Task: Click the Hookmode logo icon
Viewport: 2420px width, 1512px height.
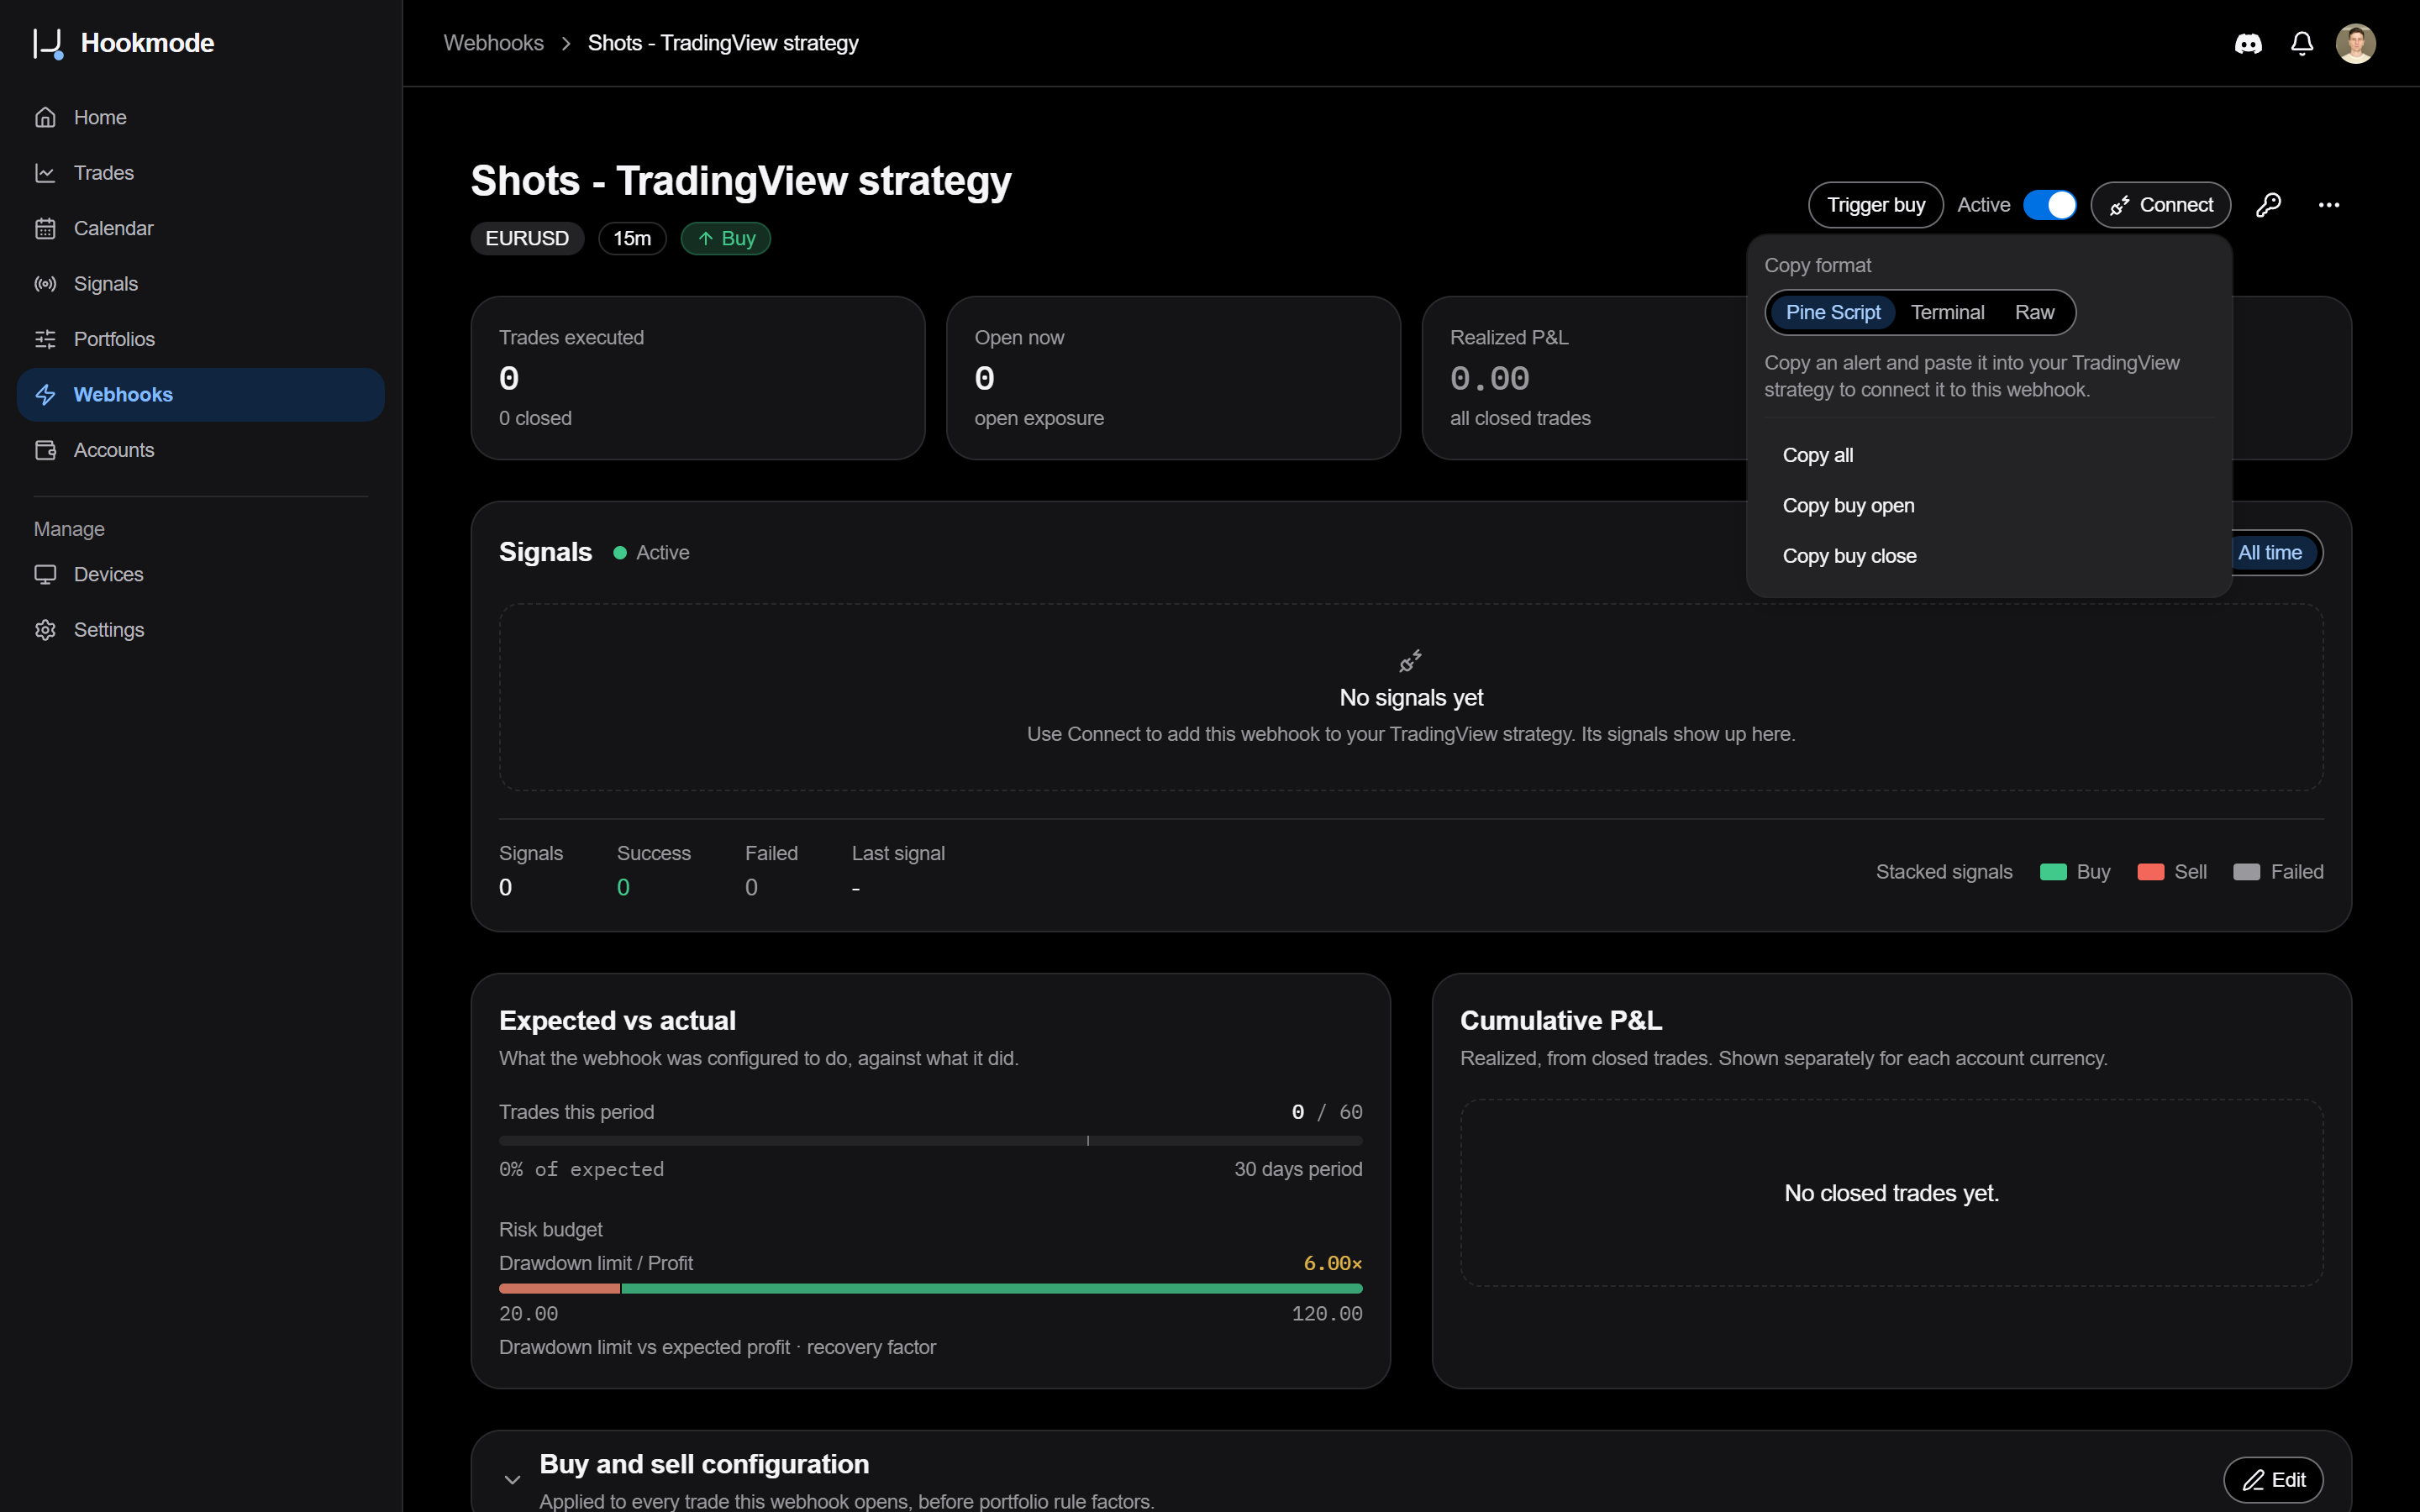Action: [x=48, y=43]
